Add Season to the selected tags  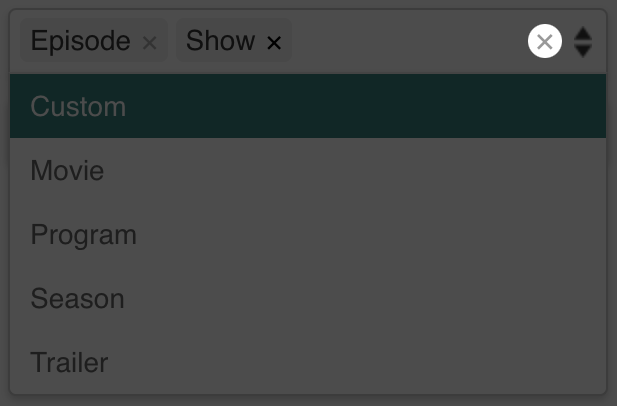tap(308, 298)
